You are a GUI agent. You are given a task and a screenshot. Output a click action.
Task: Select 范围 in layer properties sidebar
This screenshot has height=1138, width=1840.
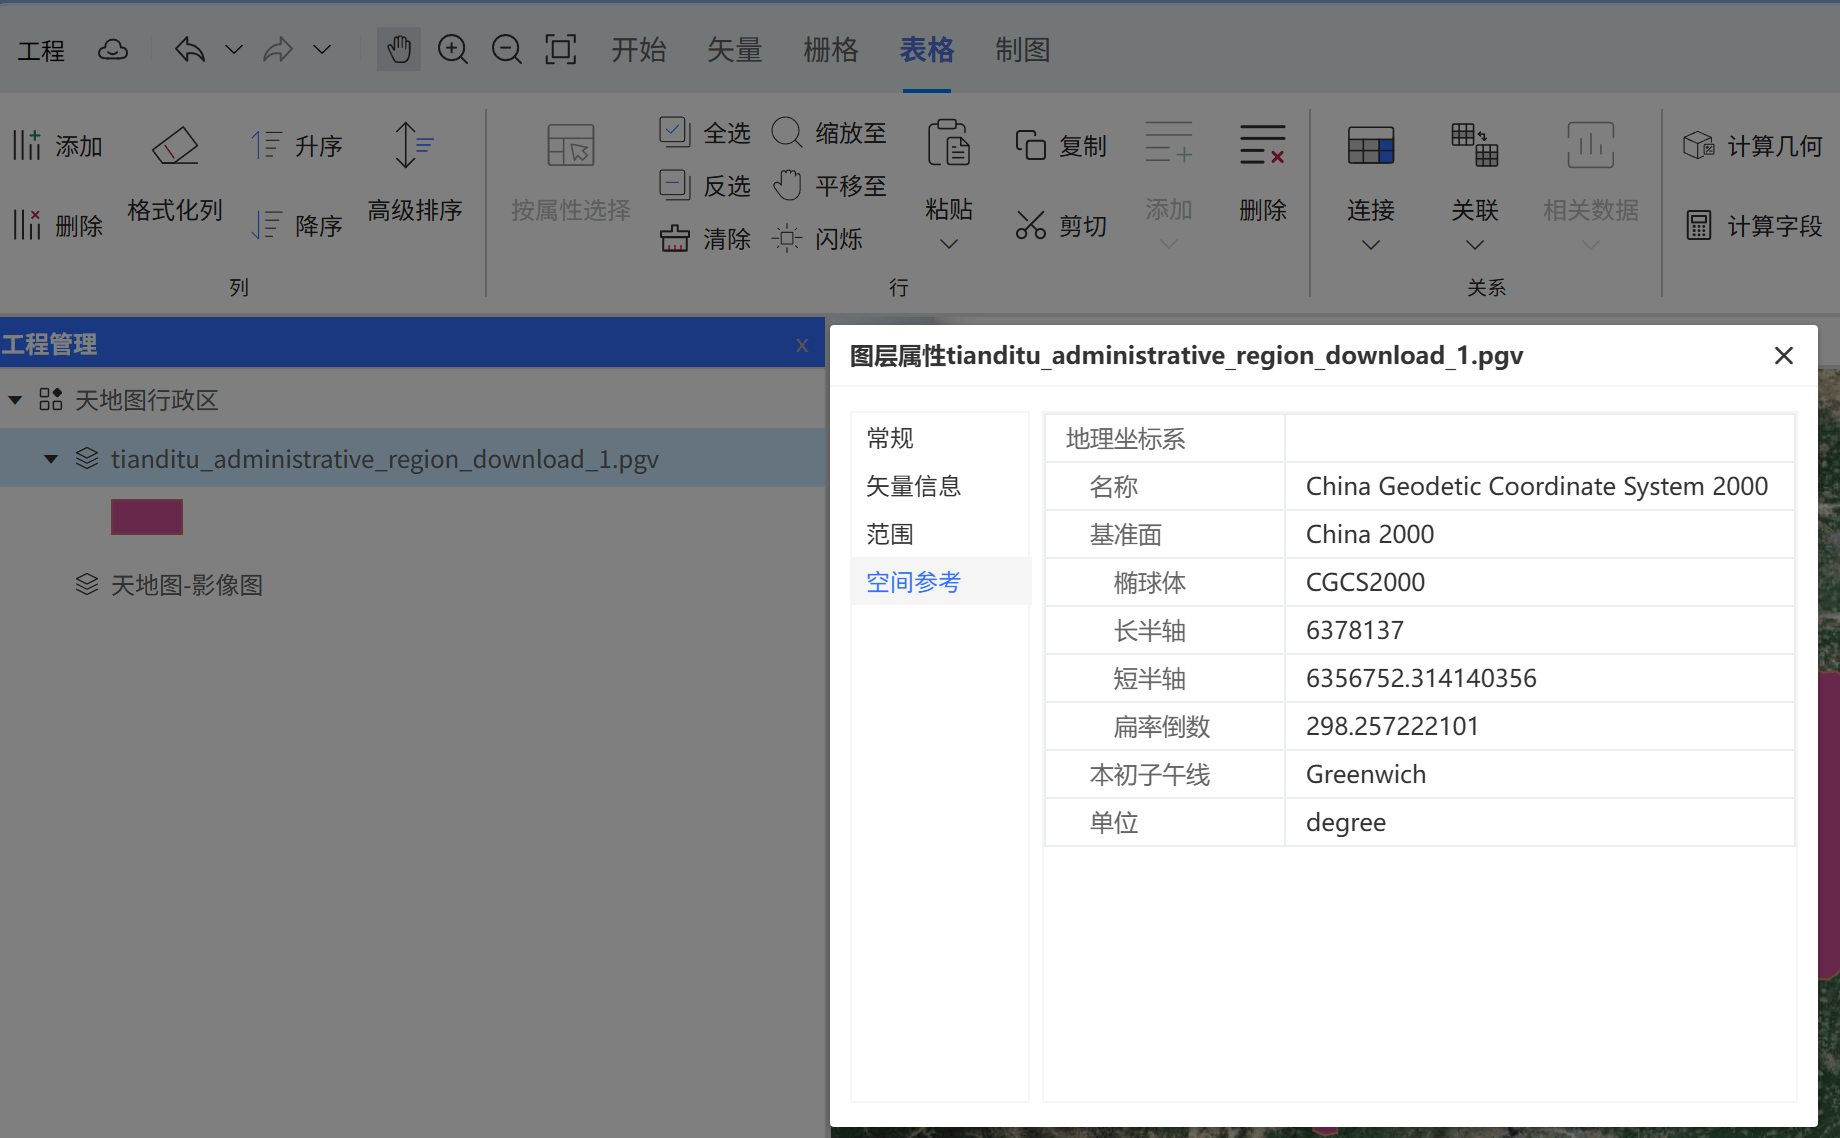(x=940, y=534)
